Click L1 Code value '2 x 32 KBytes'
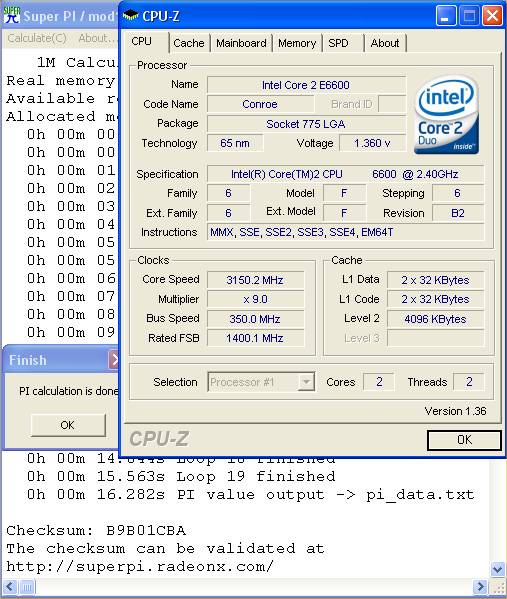This screenshot has width=507, height=599. (435, 299)
